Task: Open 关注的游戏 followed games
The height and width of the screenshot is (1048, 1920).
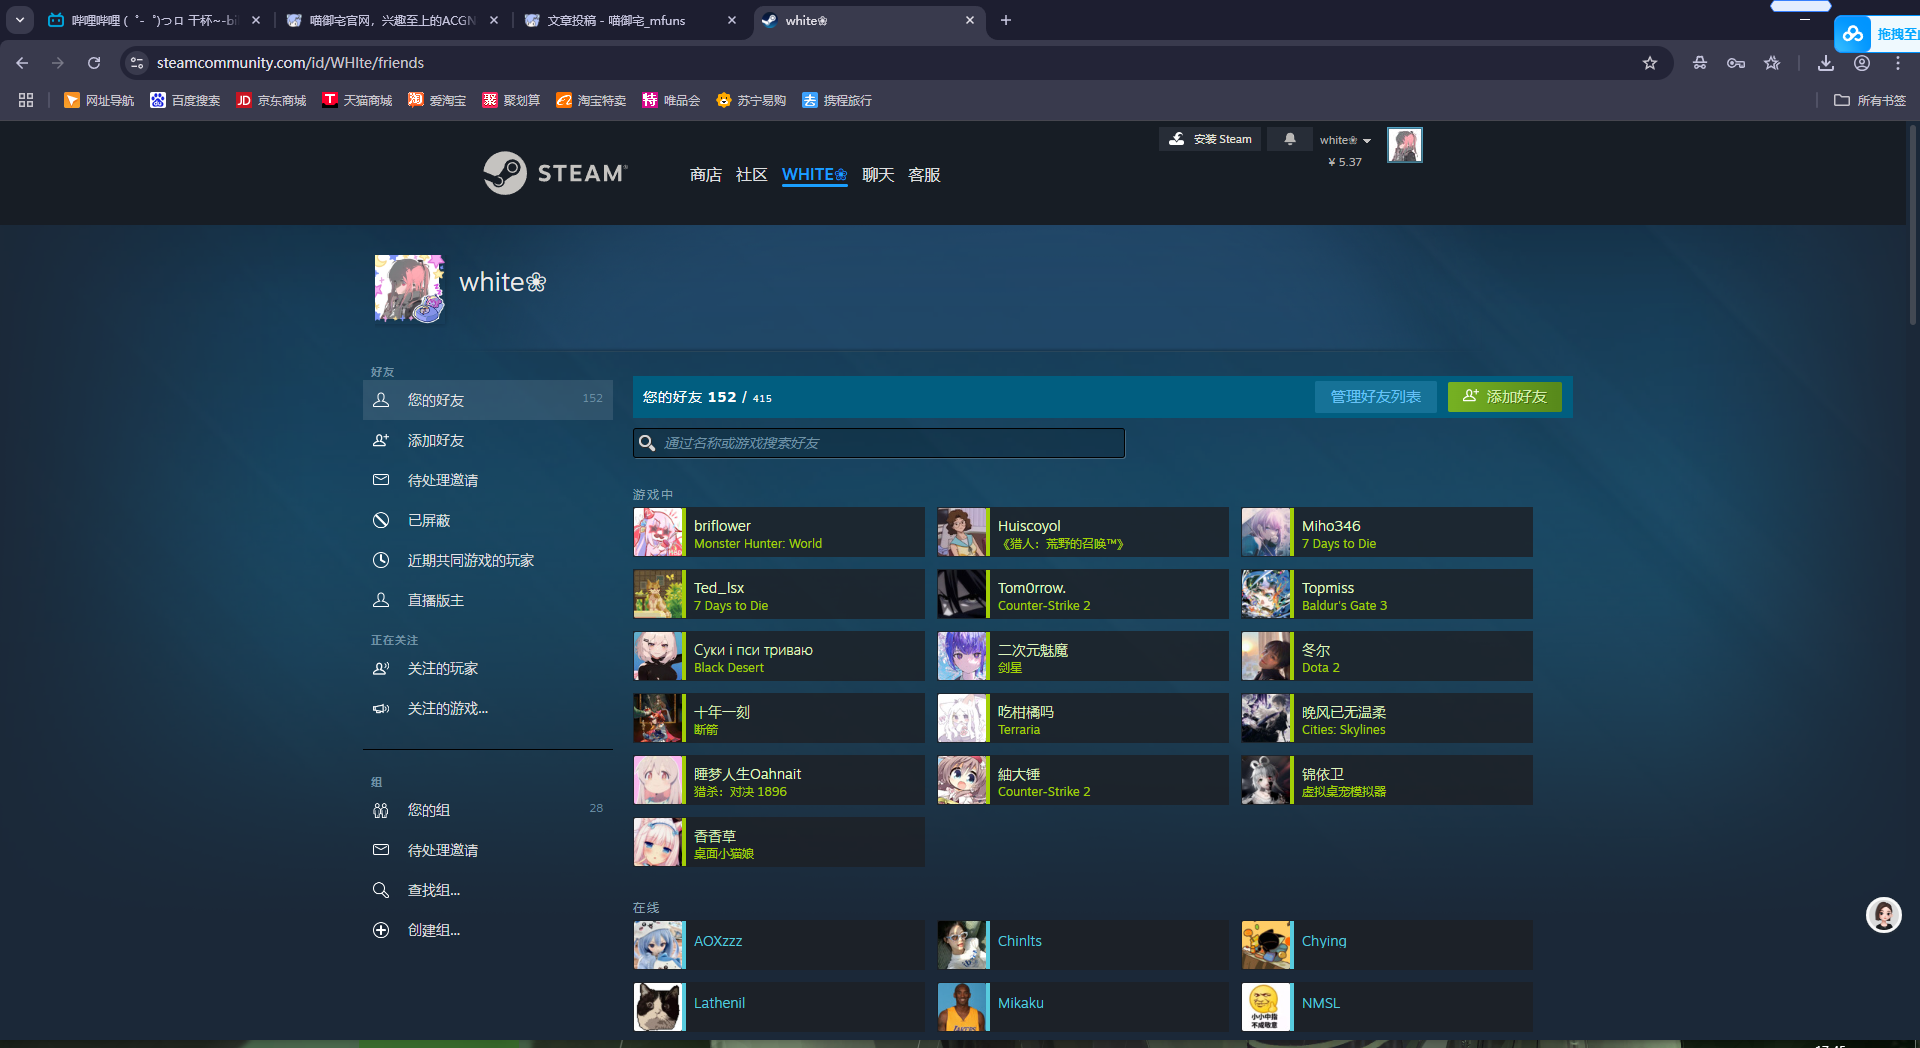Action: (488, 708)
